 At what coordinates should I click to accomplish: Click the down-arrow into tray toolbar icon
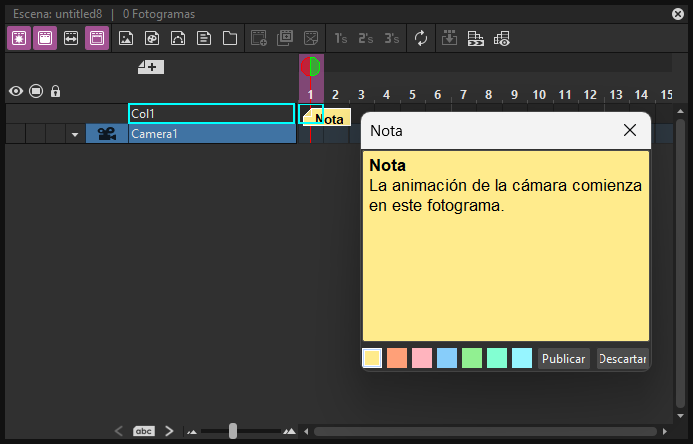[449, 38]
